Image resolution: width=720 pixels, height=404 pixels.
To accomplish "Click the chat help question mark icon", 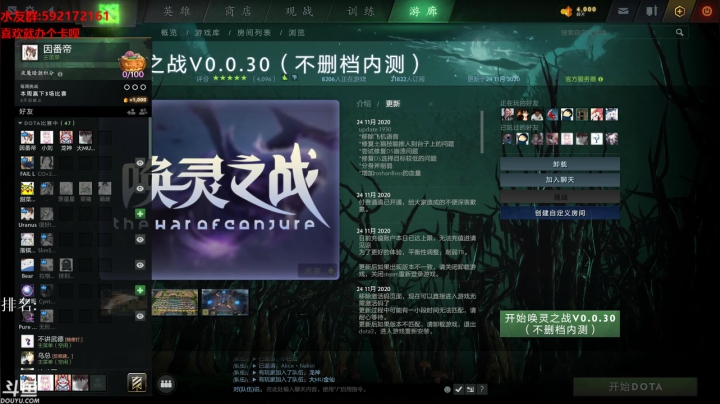I will [x=482, y=389].
